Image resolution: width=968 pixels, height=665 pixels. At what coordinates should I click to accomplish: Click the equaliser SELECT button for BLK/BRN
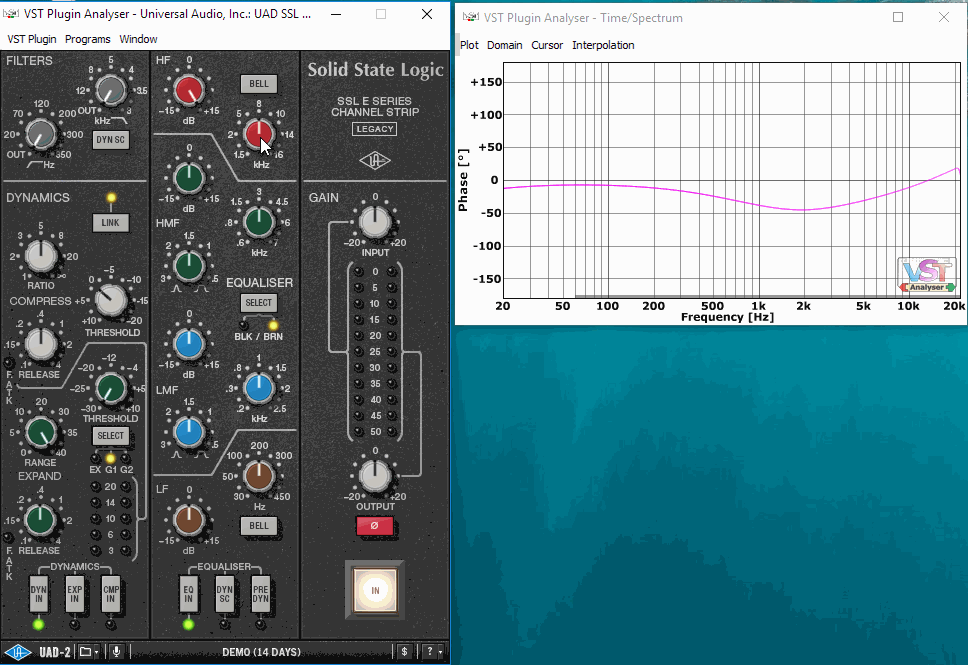point(259,303)
